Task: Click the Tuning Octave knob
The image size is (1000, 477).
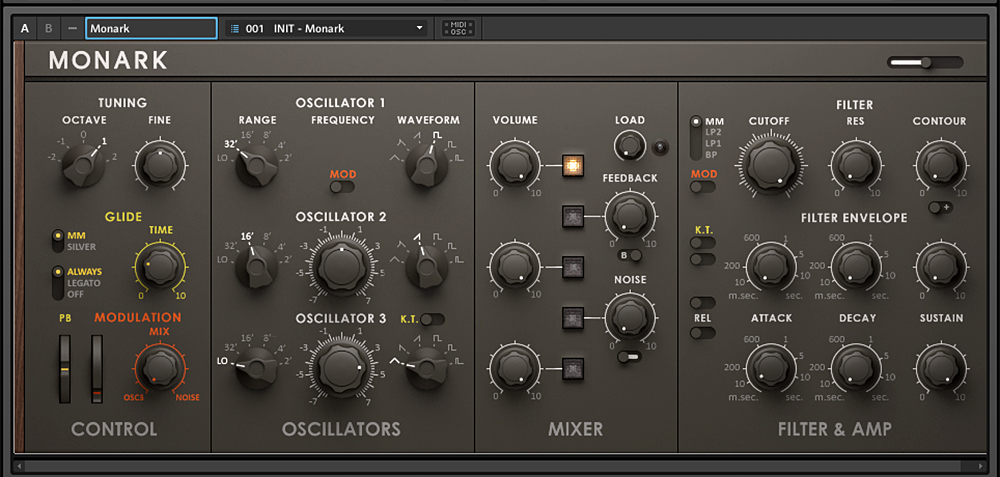Action: click(82, 166)
